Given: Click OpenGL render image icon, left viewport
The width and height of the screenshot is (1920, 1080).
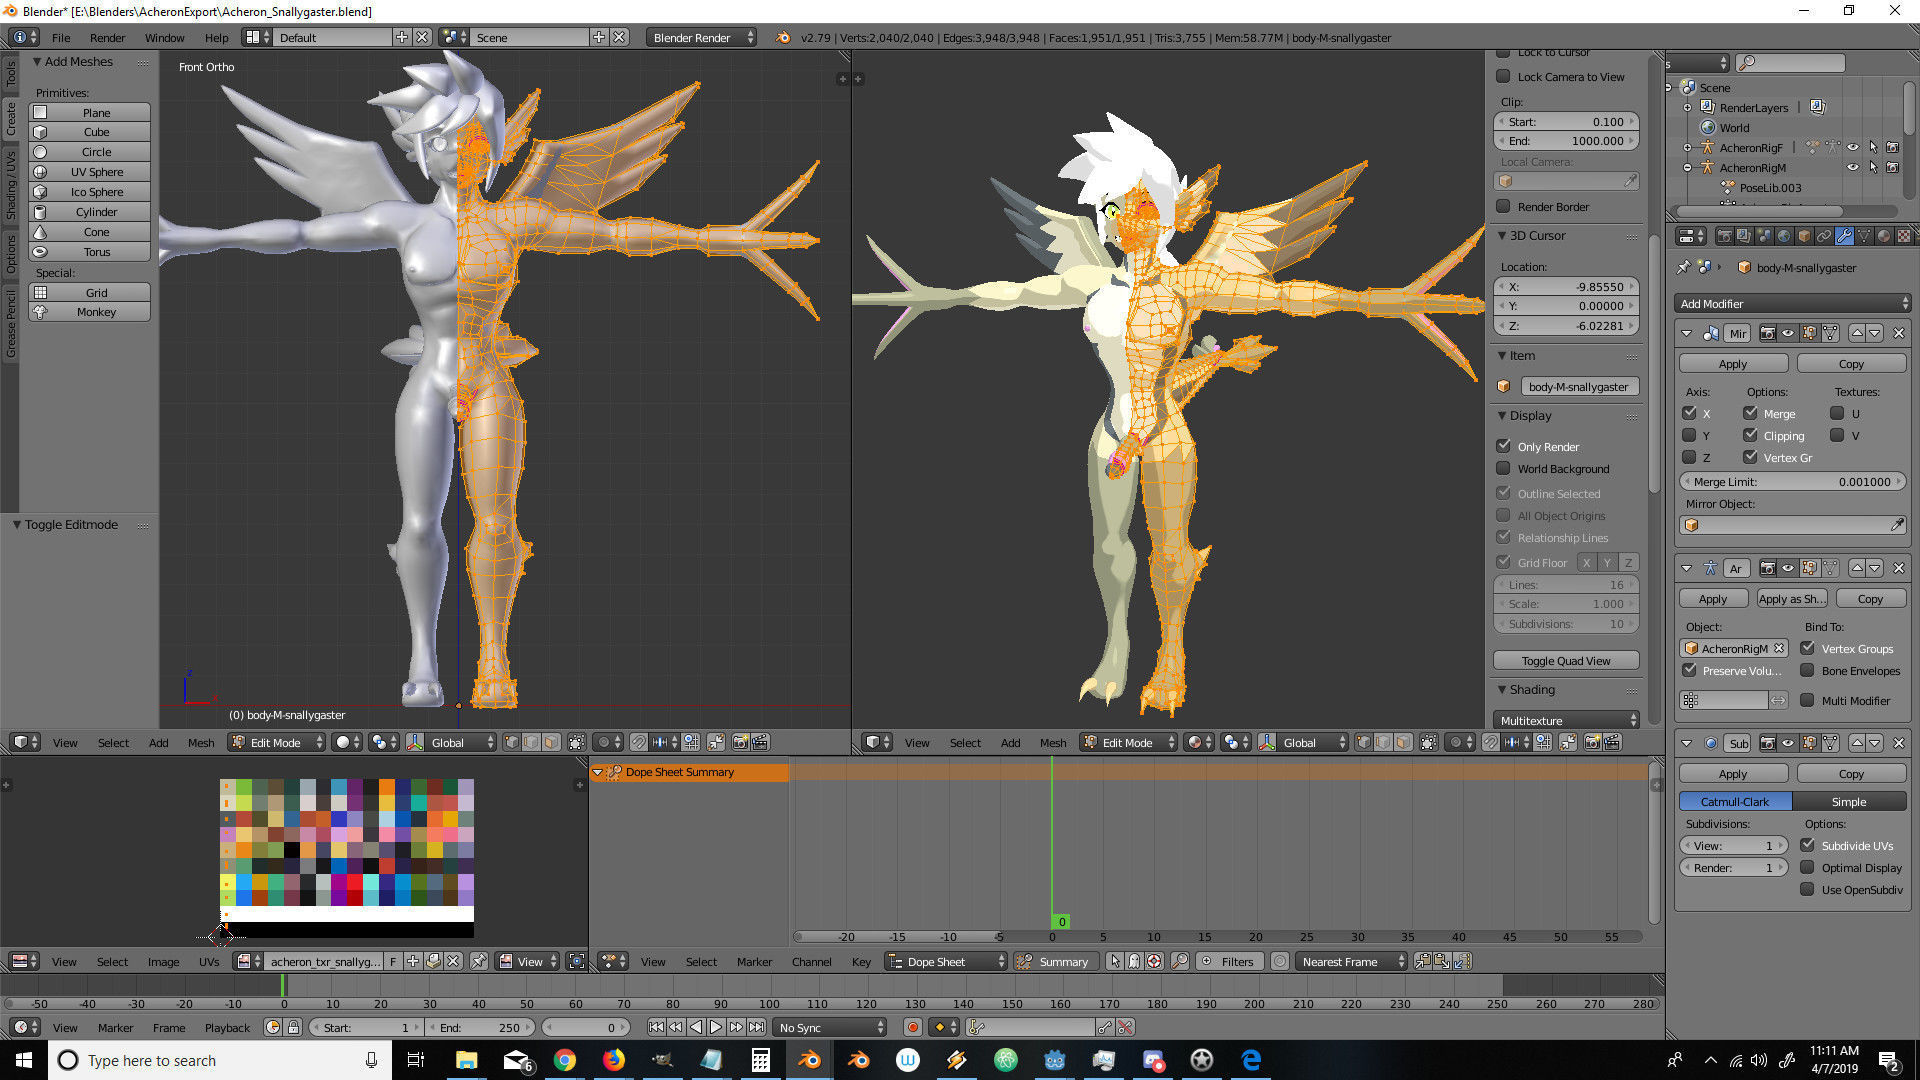Looking at the screenshot, I should pos(740,742).
